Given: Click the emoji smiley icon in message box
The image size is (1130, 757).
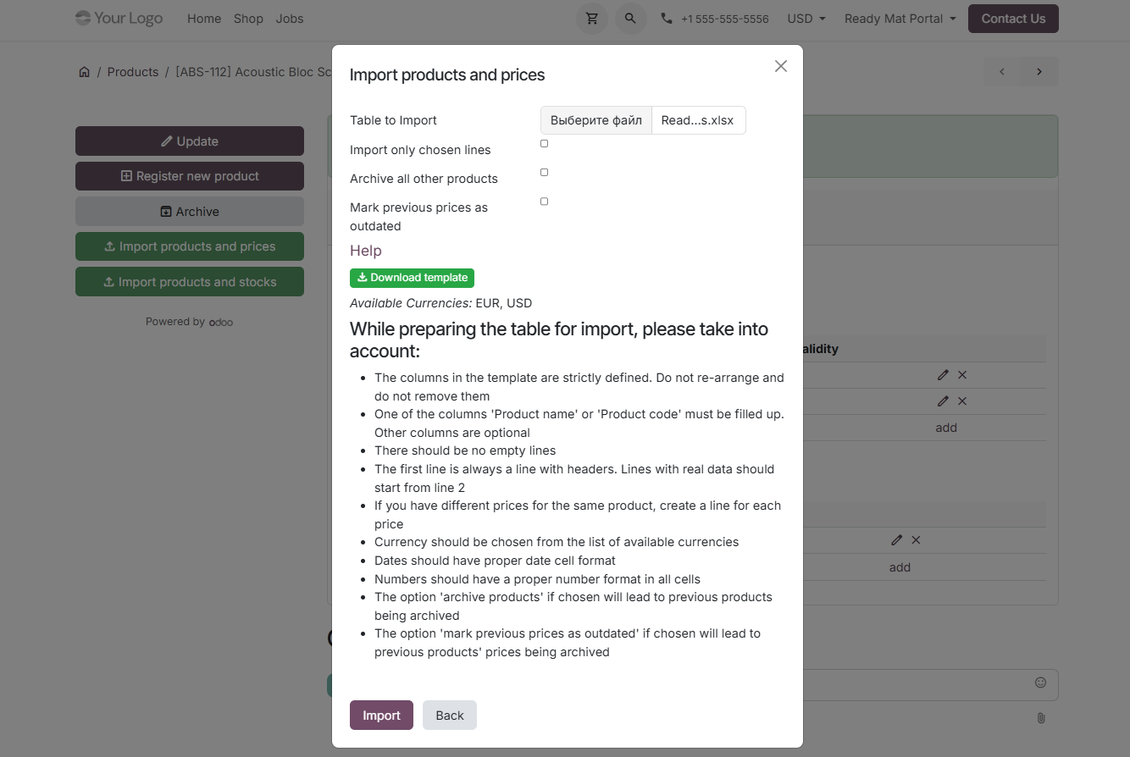Looking at the screenshot, I should 1041,682.
